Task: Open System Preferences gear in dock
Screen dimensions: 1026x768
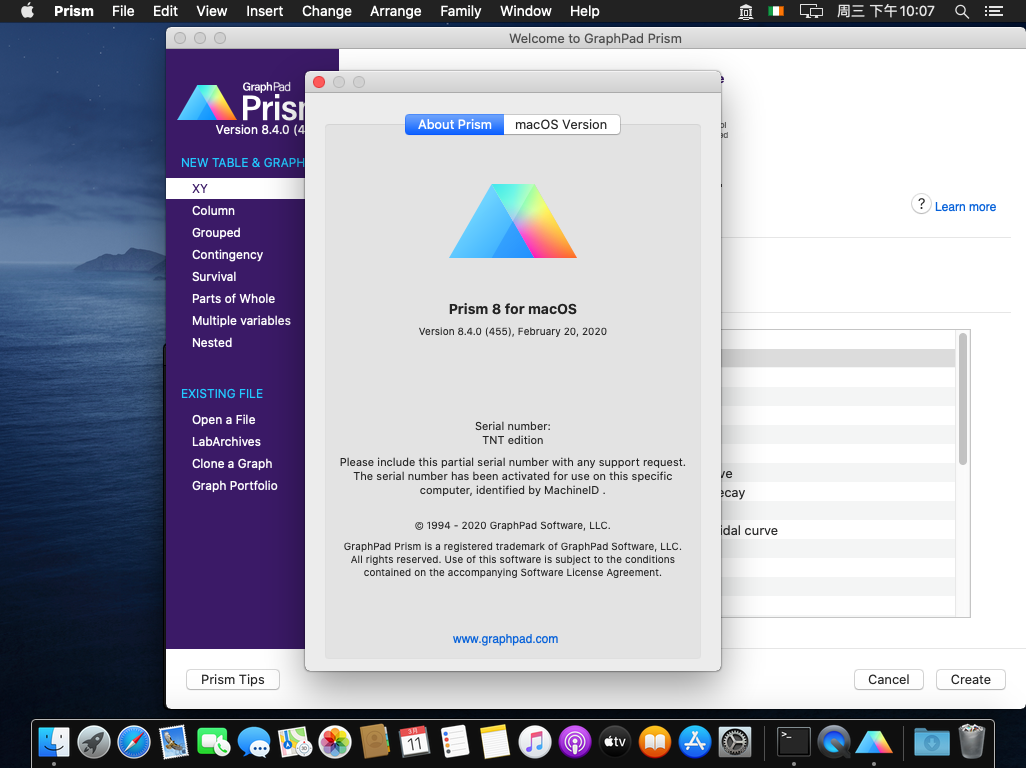Action: [x=735, y=742]
